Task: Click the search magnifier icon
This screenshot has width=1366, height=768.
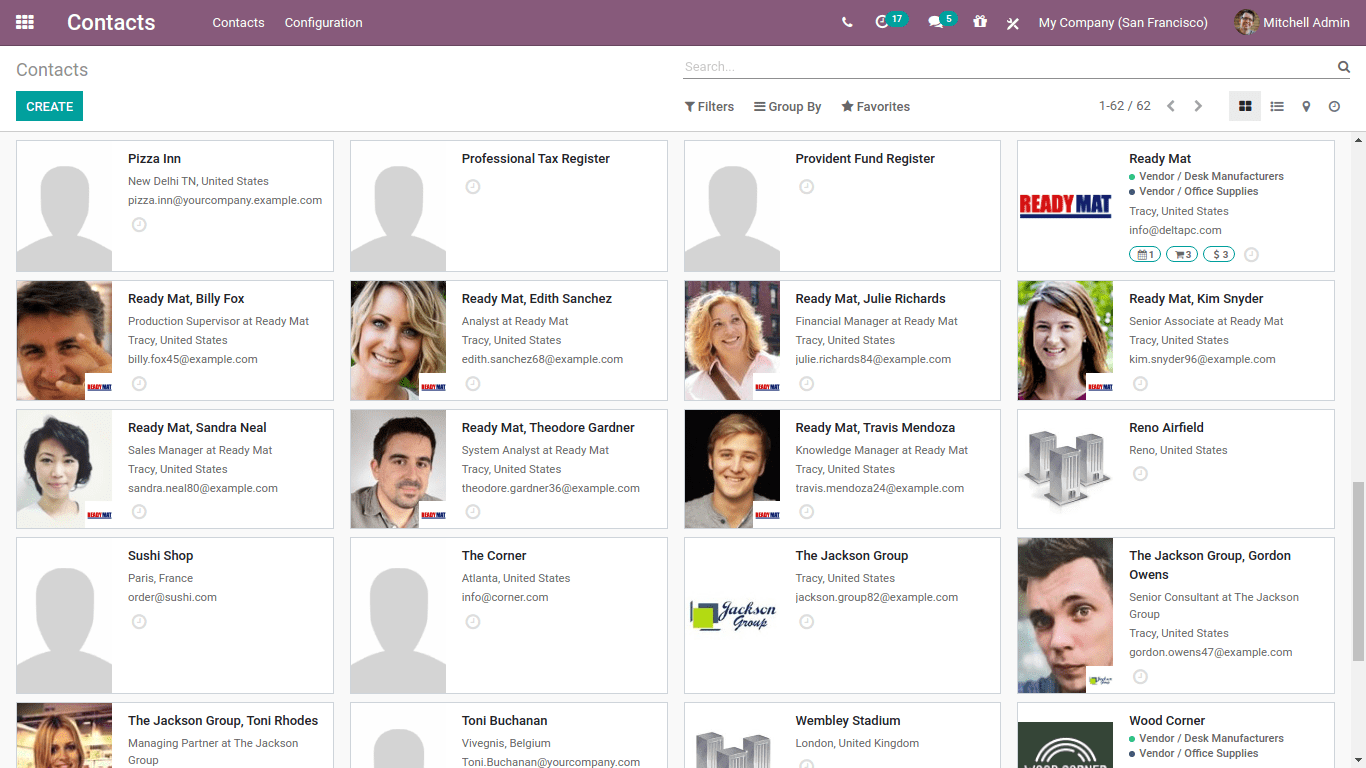Action: pyautogui.click(x=1344, y=67)
